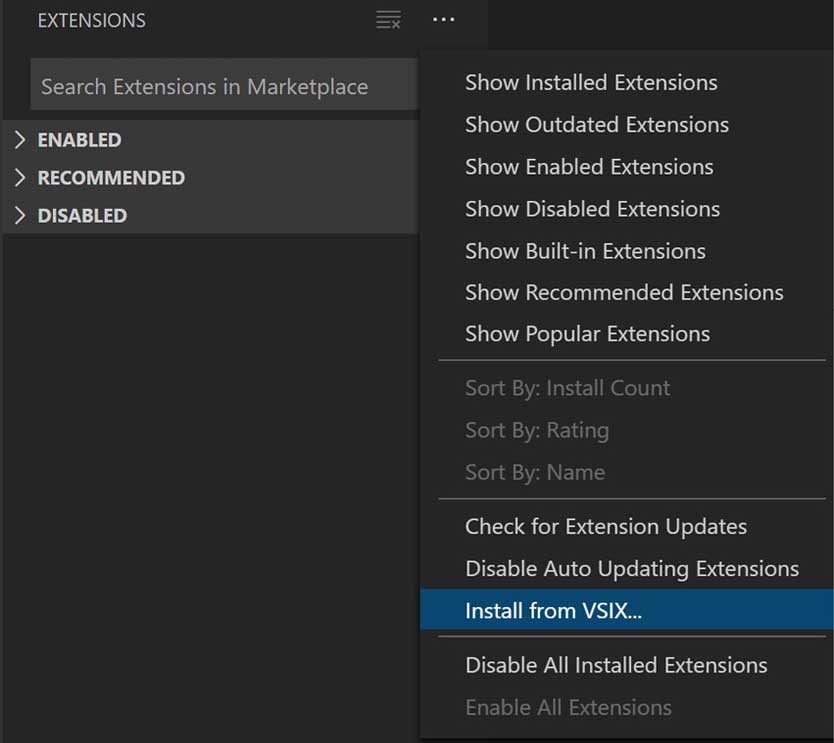The width and height of the screenshot is (834, 743).
Task: Choose Install from VSIX...
Action: tap(627, 610)
